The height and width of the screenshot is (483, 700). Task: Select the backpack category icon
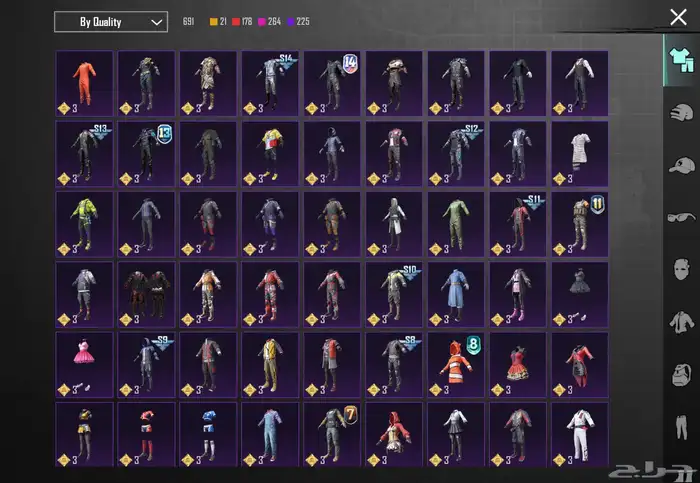[680, 374]
